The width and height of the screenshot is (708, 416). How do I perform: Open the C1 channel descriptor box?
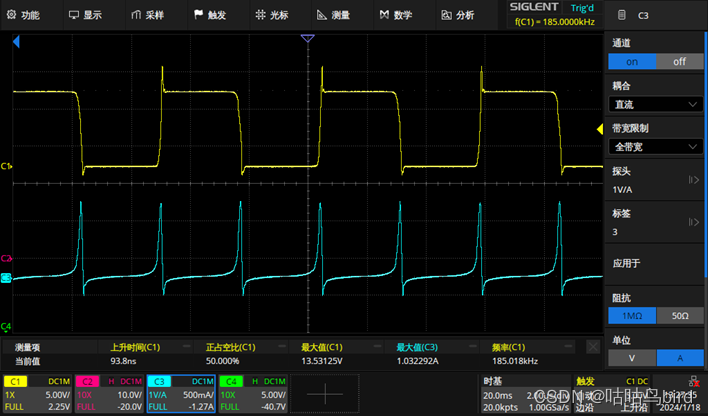point(37,394)
